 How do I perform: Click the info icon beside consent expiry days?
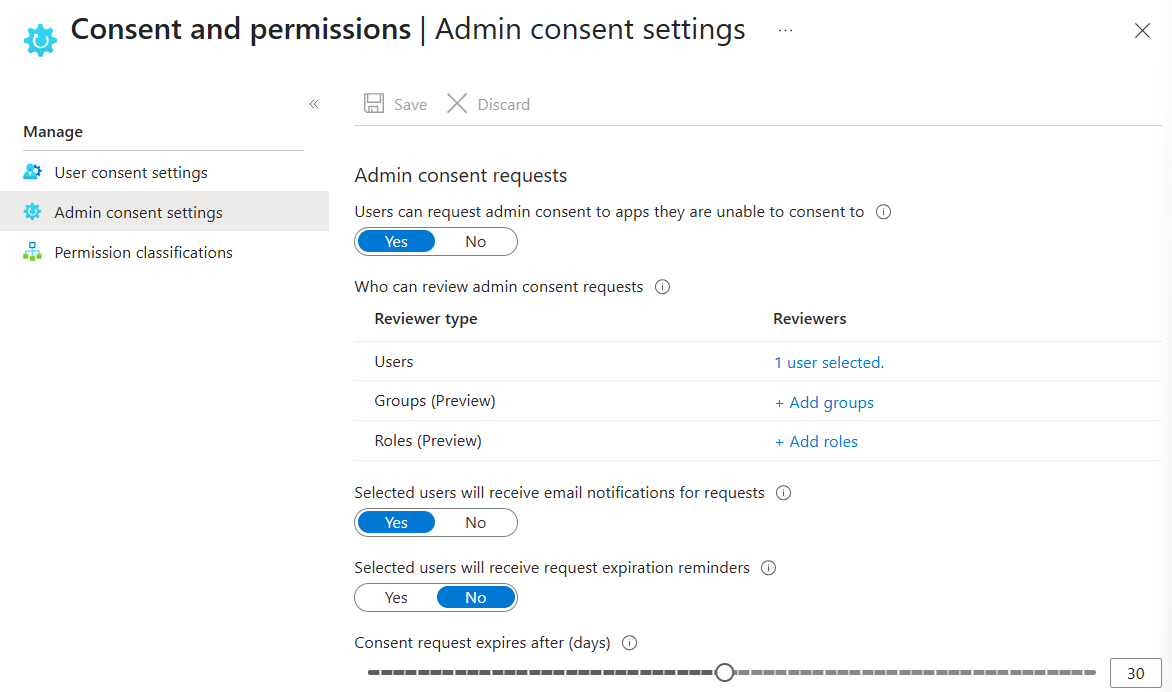tap(629, 643)
